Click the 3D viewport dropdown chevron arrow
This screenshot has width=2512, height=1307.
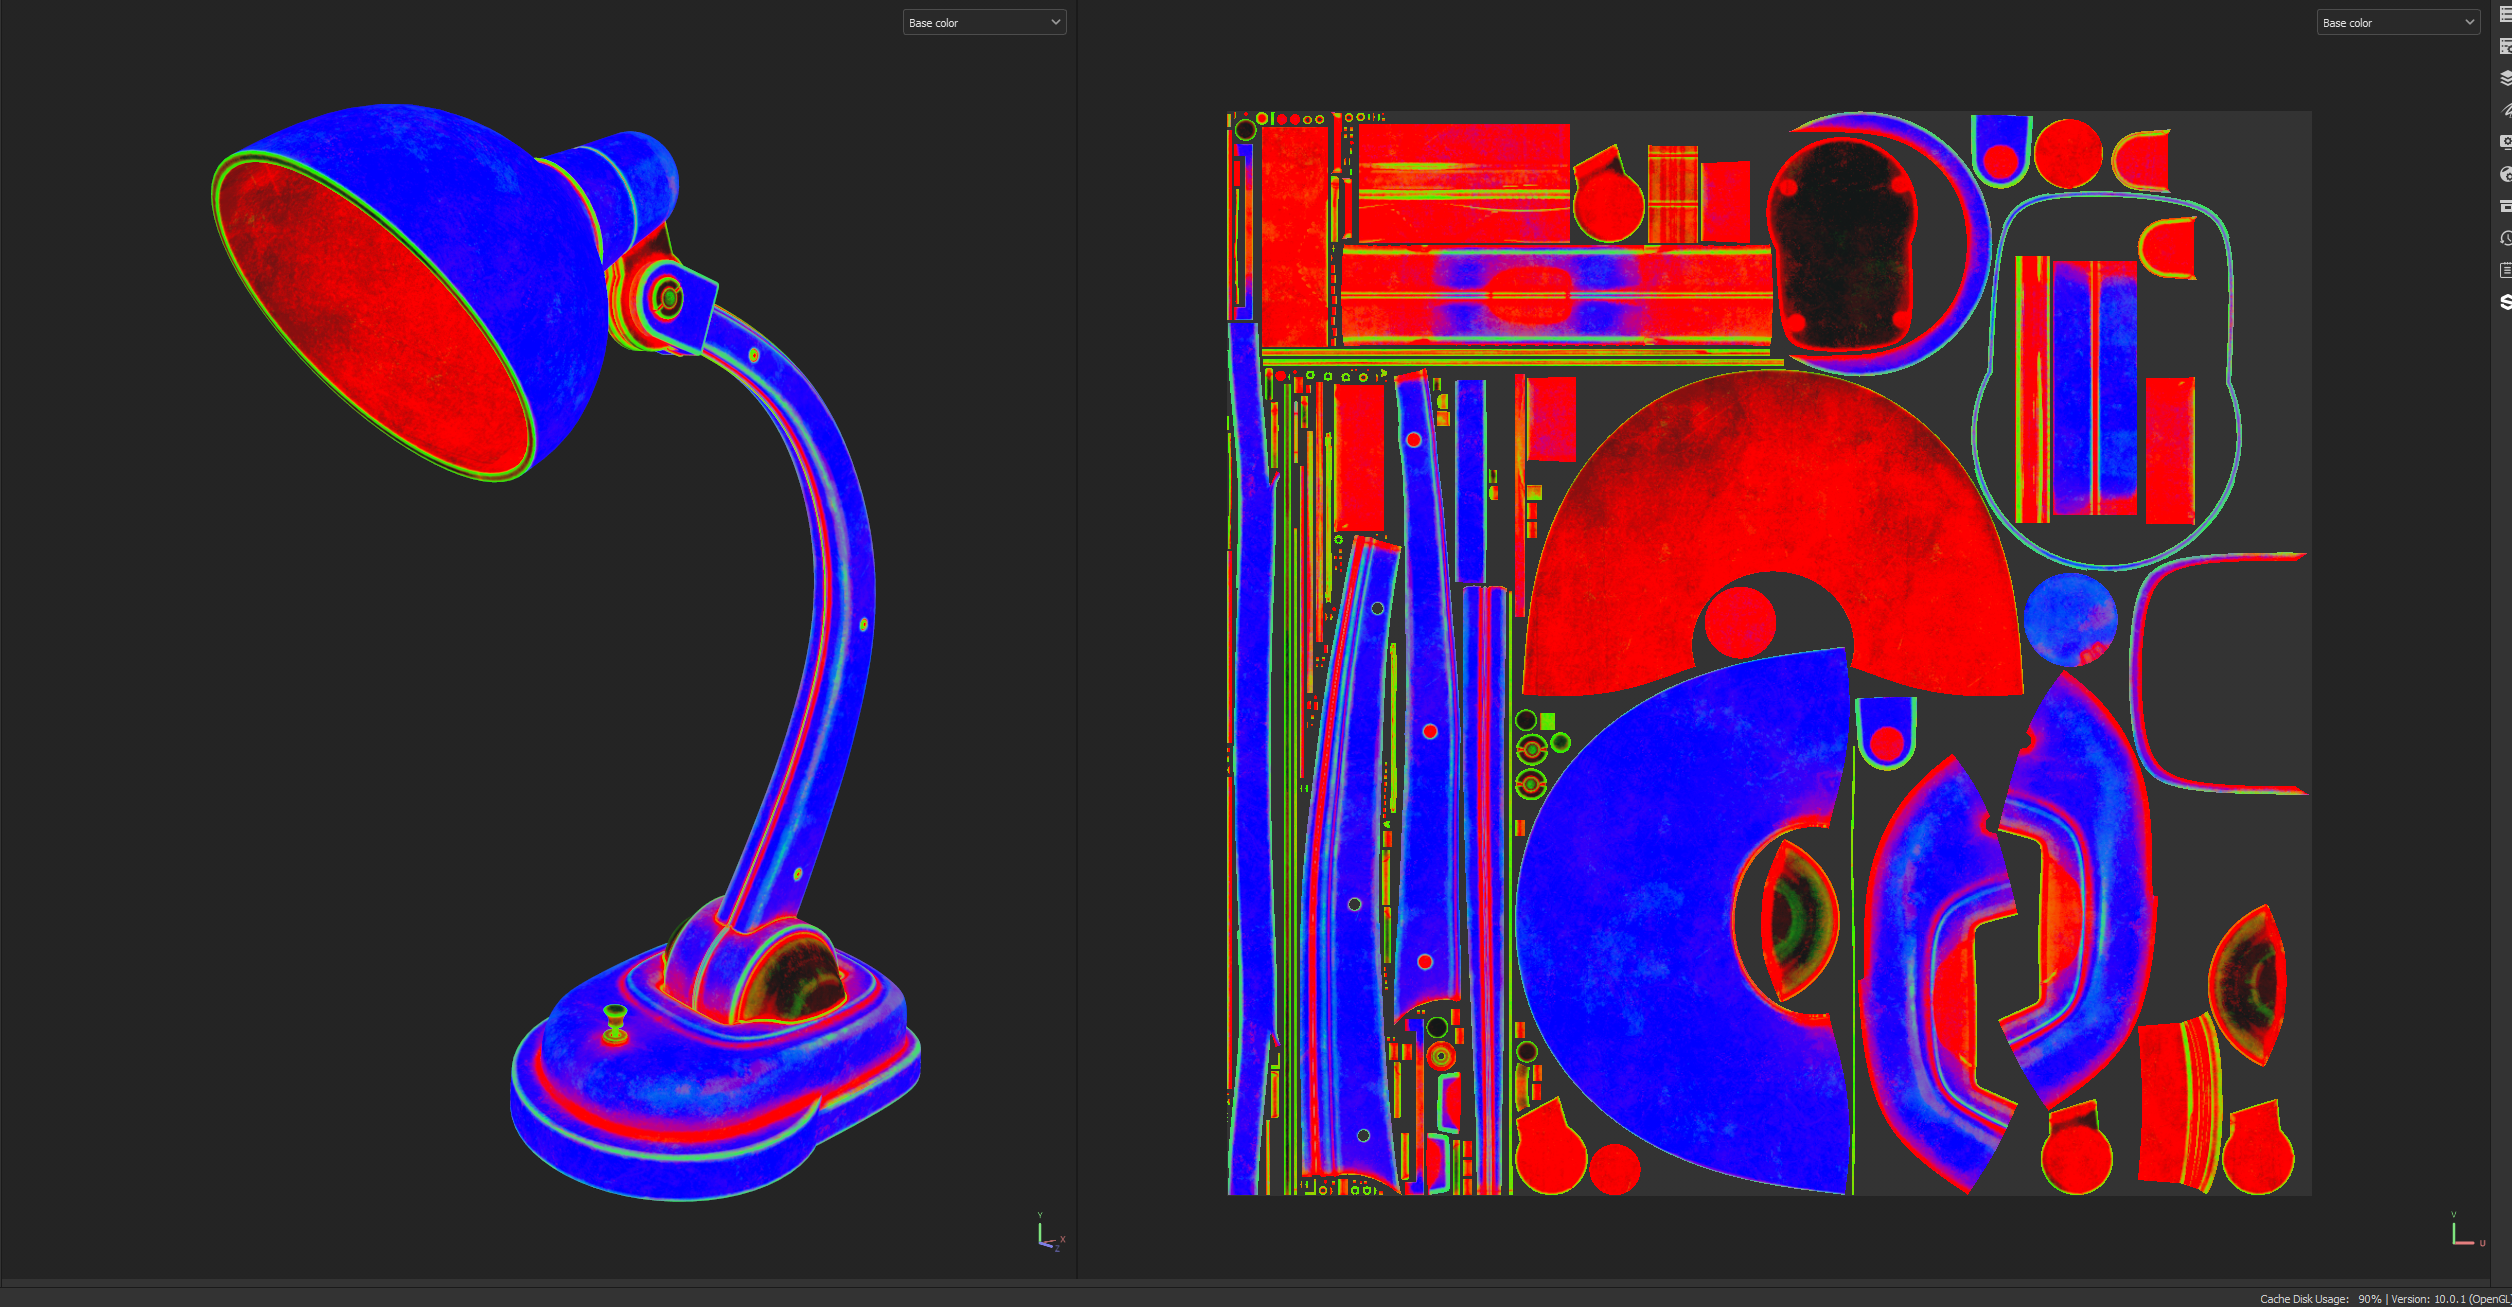point(1055,22)
